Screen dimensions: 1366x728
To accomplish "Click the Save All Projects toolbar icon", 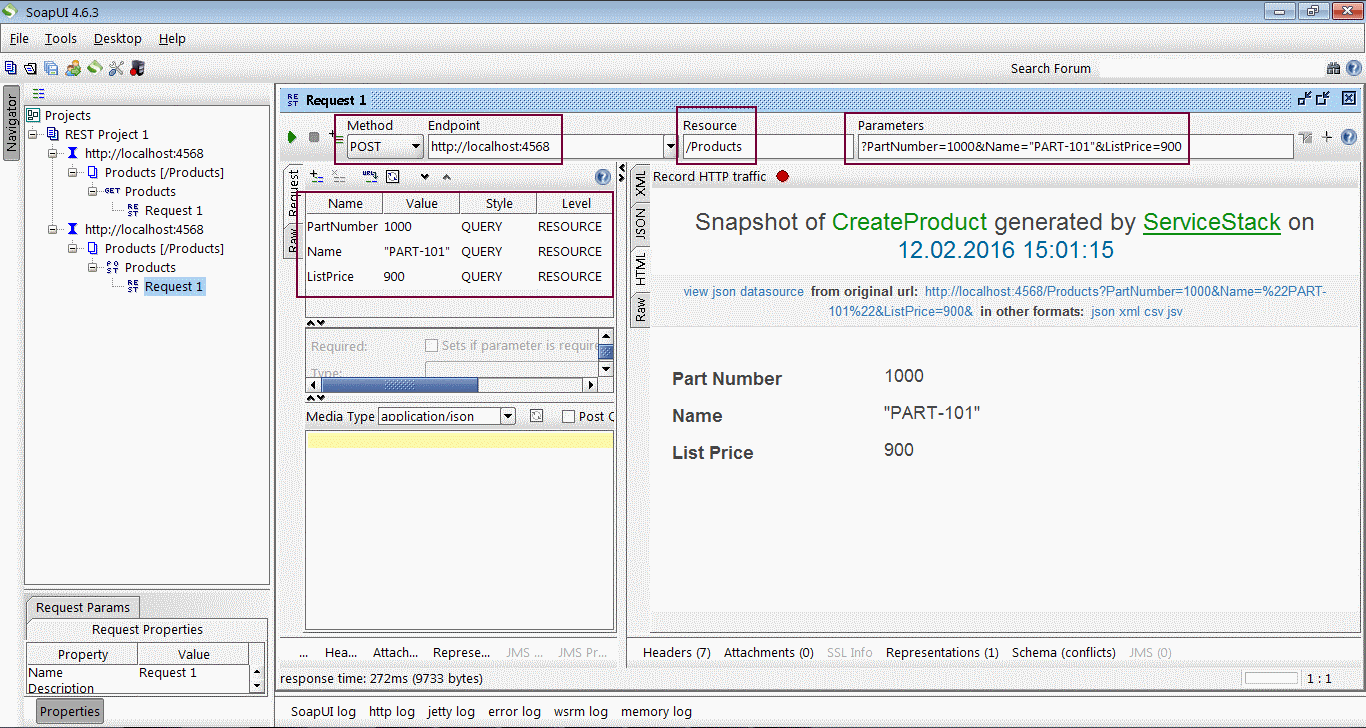I will 50,68.
